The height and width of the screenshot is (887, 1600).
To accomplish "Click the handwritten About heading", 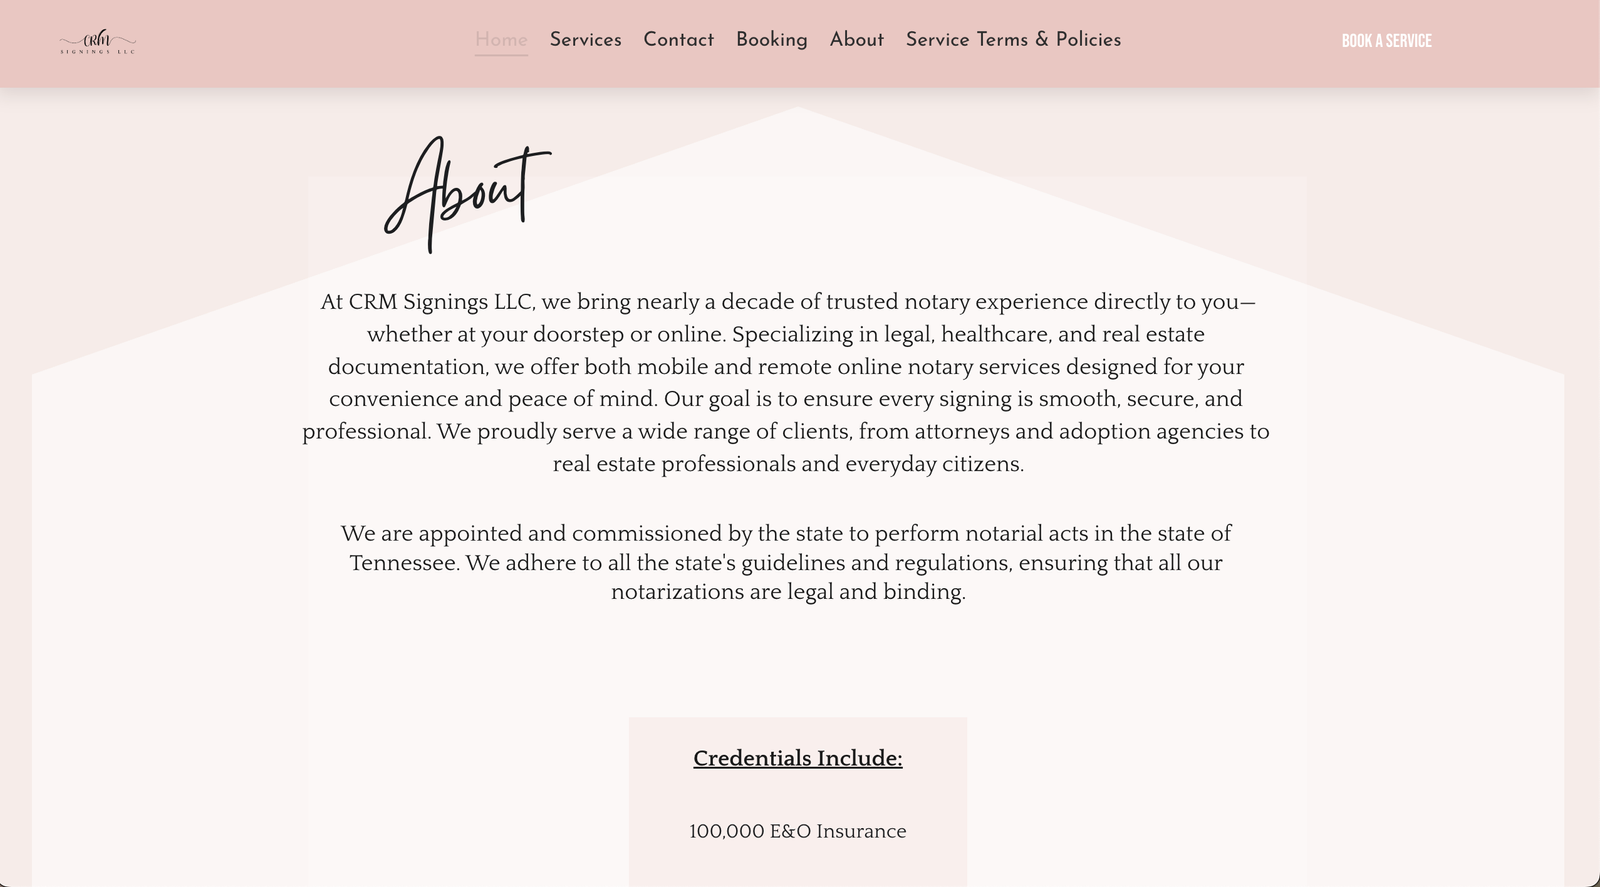I will click(x=466, y=192).
